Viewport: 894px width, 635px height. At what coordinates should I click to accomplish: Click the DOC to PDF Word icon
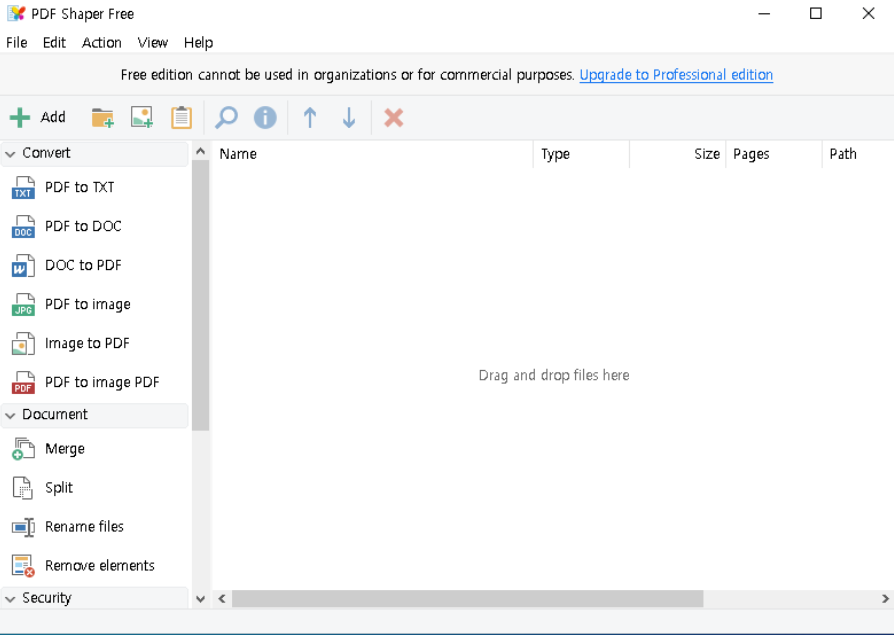click(x=23, y=266)
